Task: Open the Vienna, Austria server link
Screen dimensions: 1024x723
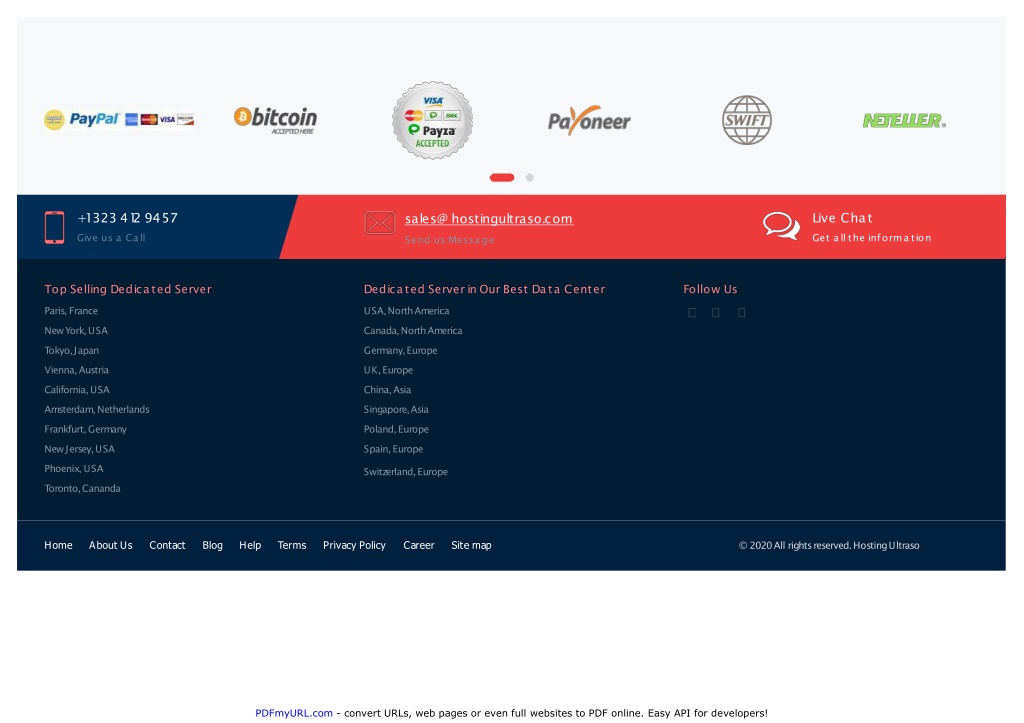Action: 76,370
